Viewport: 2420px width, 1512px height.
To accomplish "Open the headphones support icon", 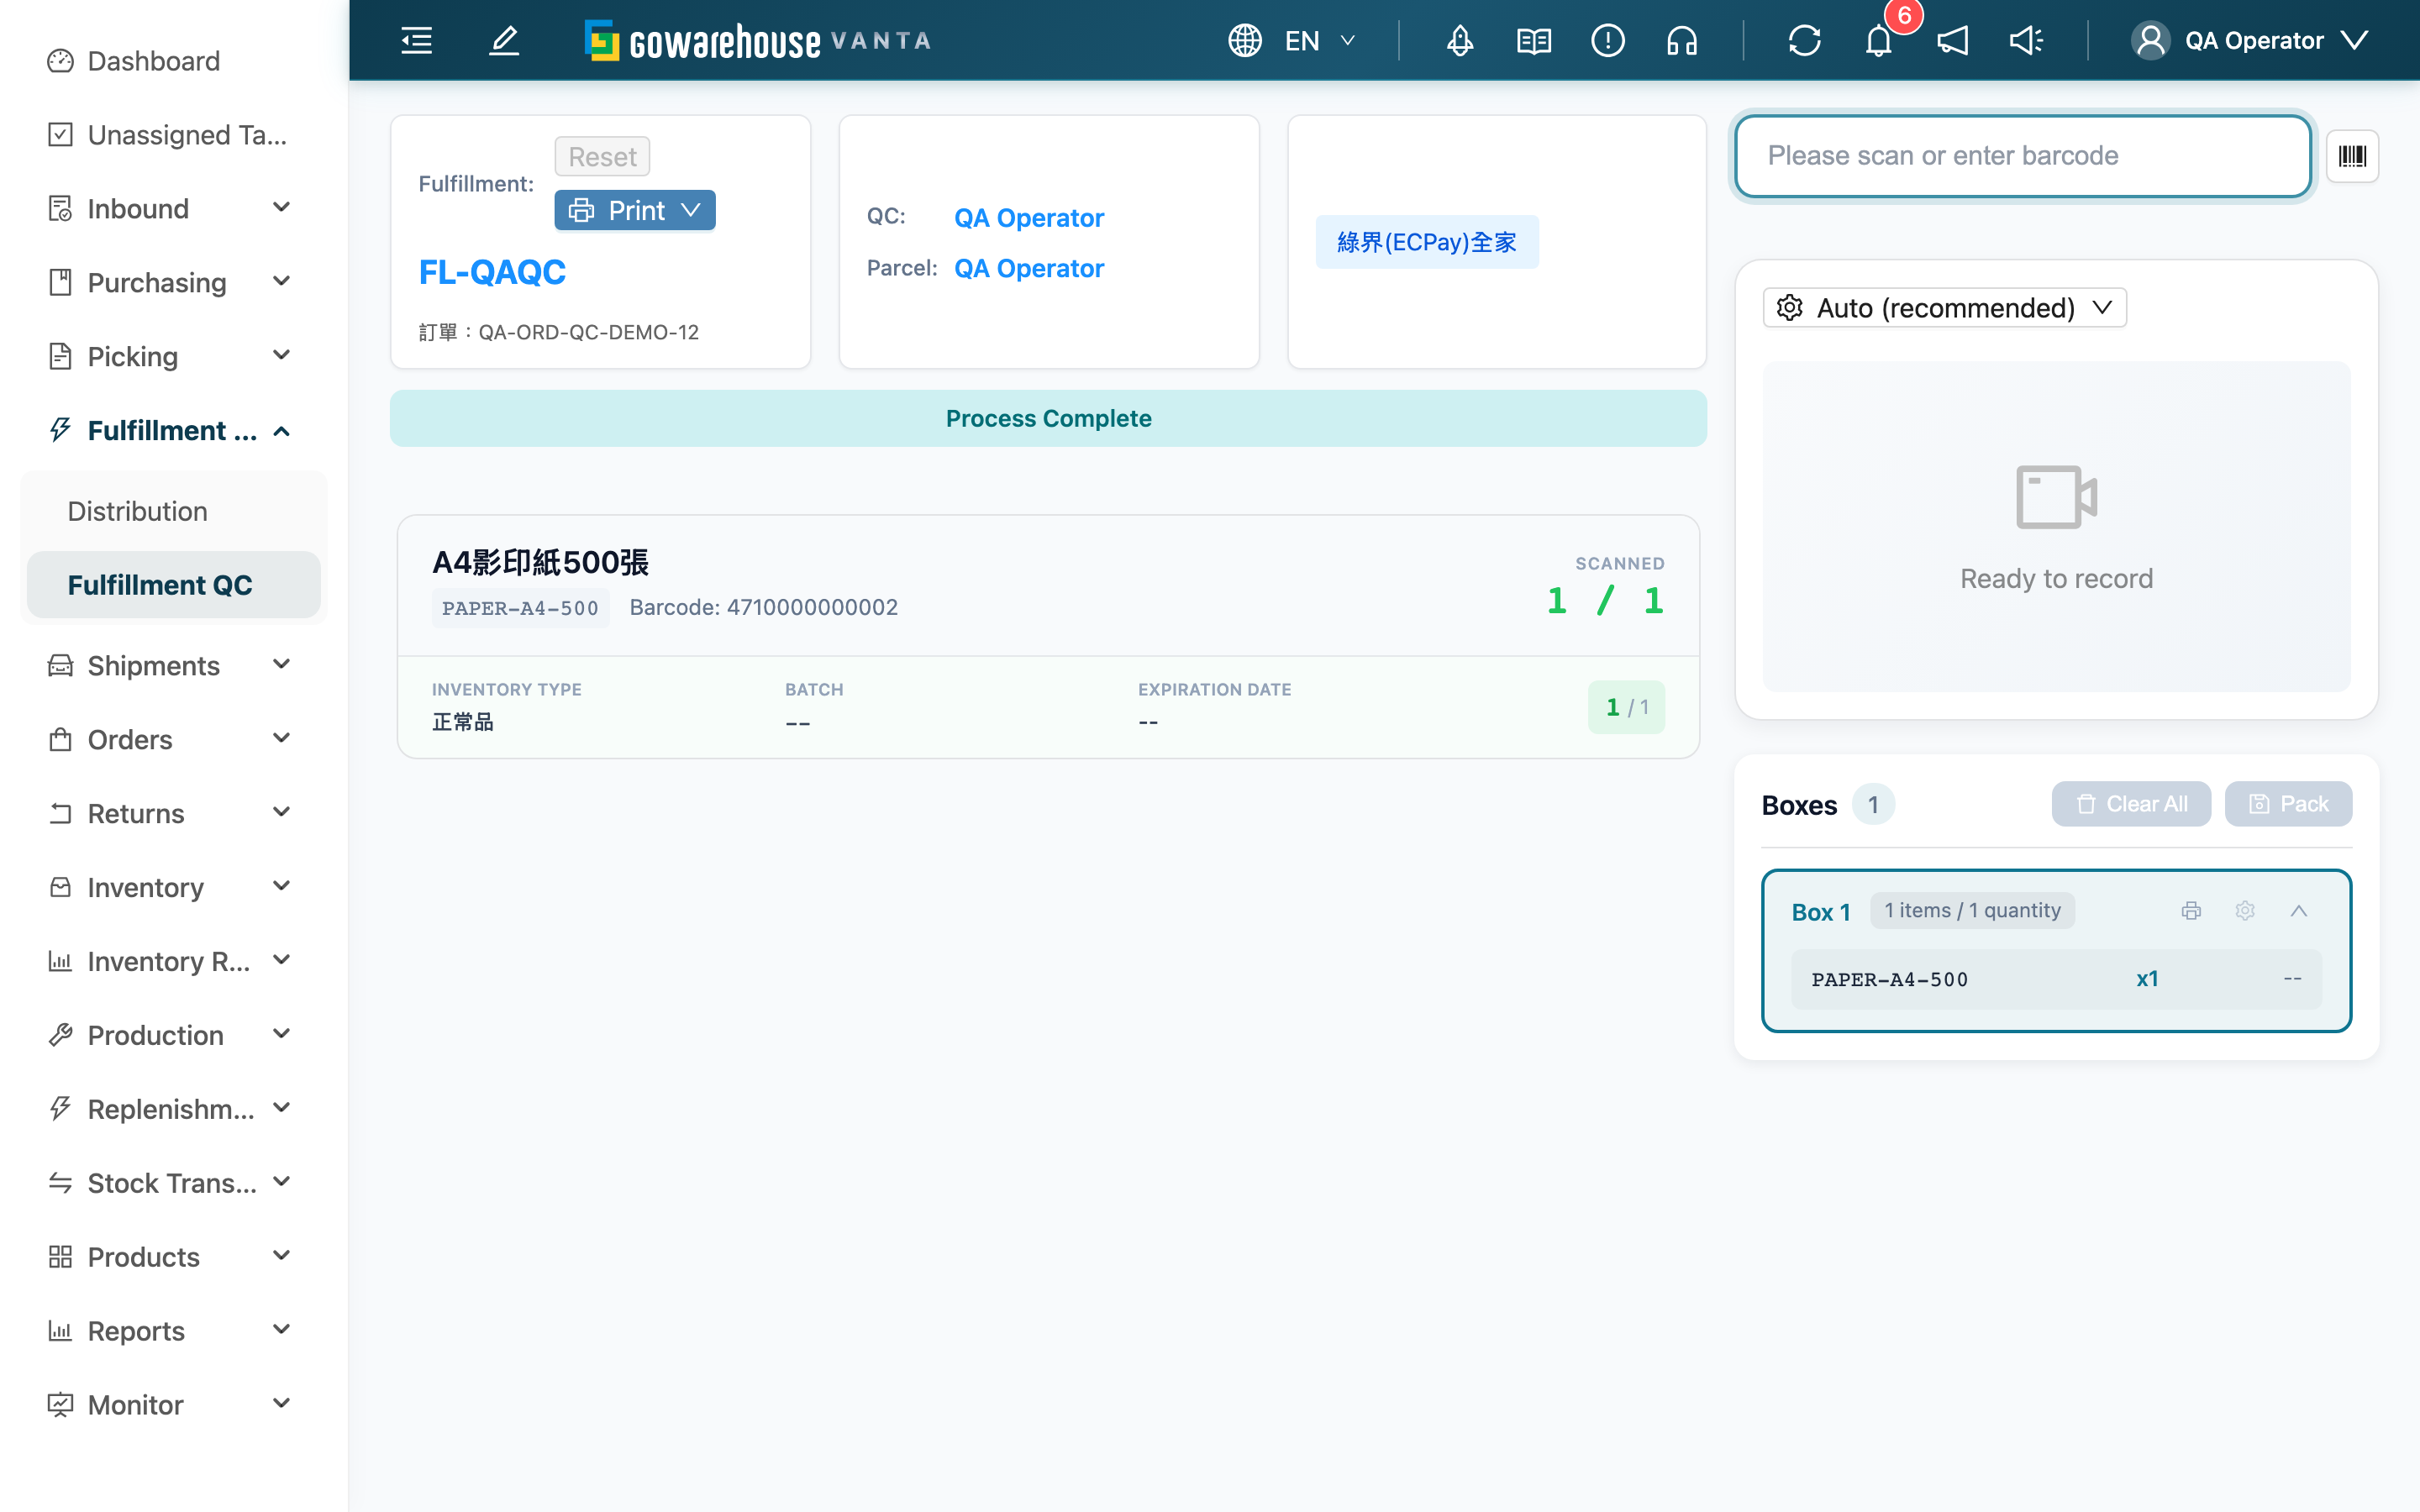I will 1682,41.
